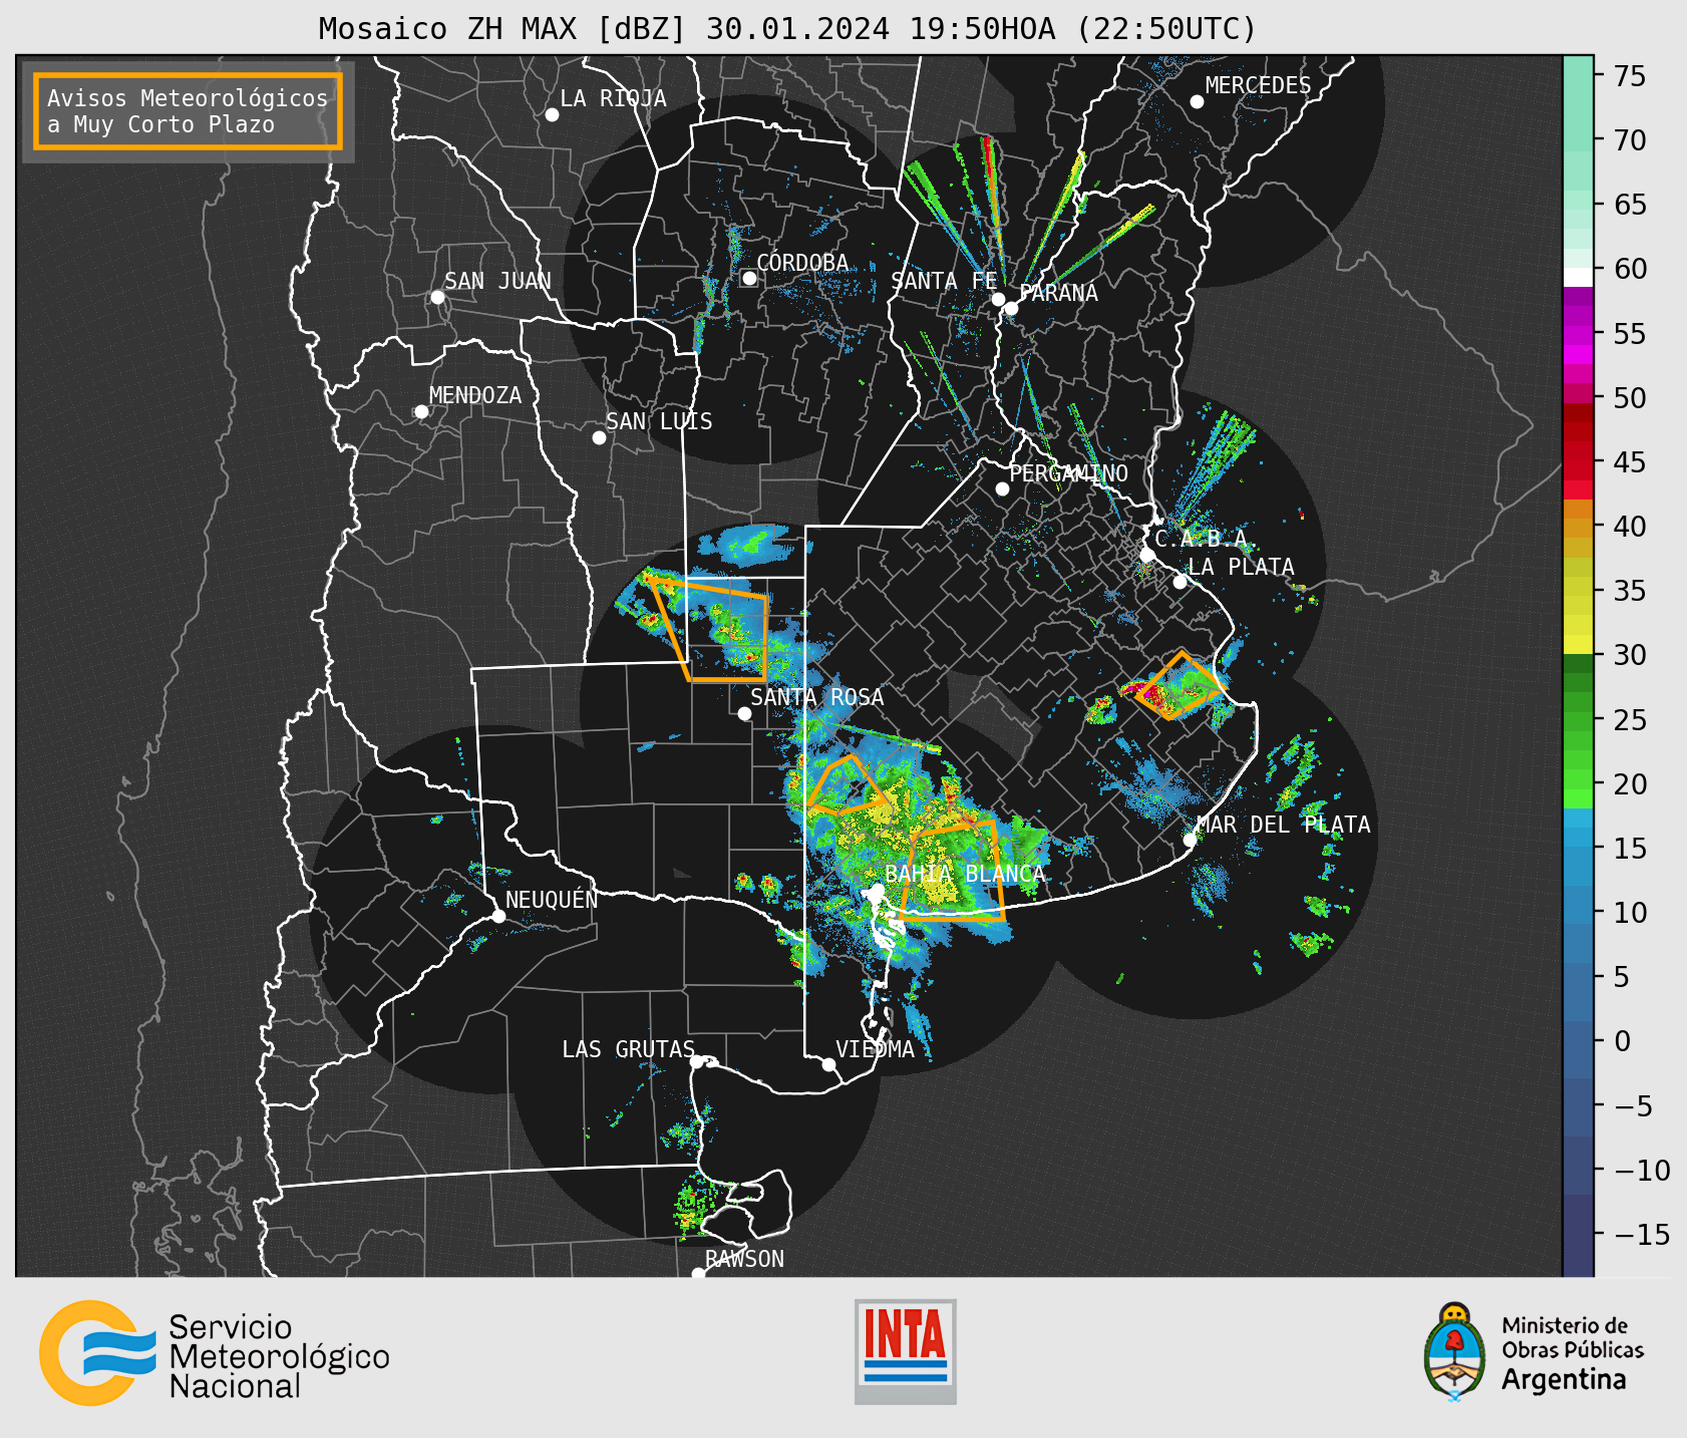Click the Servicio Meteorológico Nacional logo
The height and width of the screenshot is (1438, 1687).
pyautogui.click(x=214, y=1354)
